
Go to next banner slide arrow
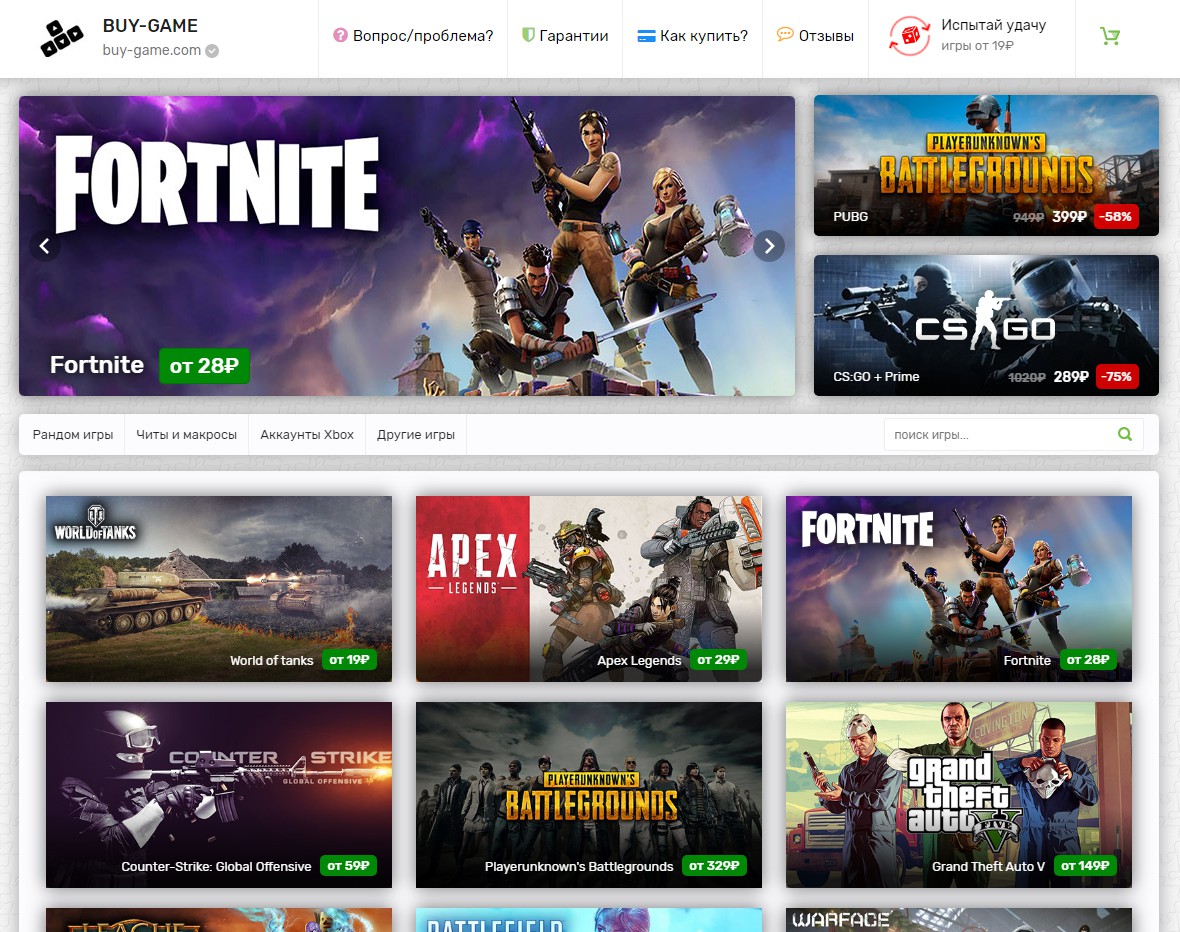[x=769, y=246]
